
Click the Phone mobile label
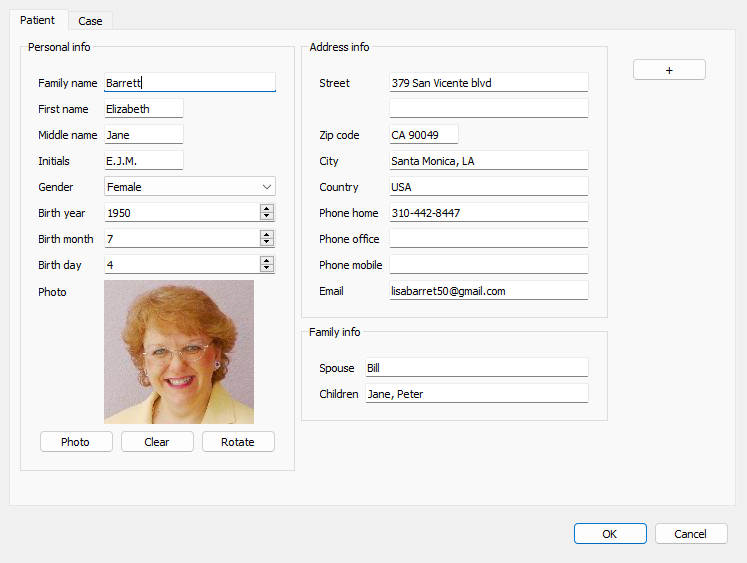pos(351,265)
